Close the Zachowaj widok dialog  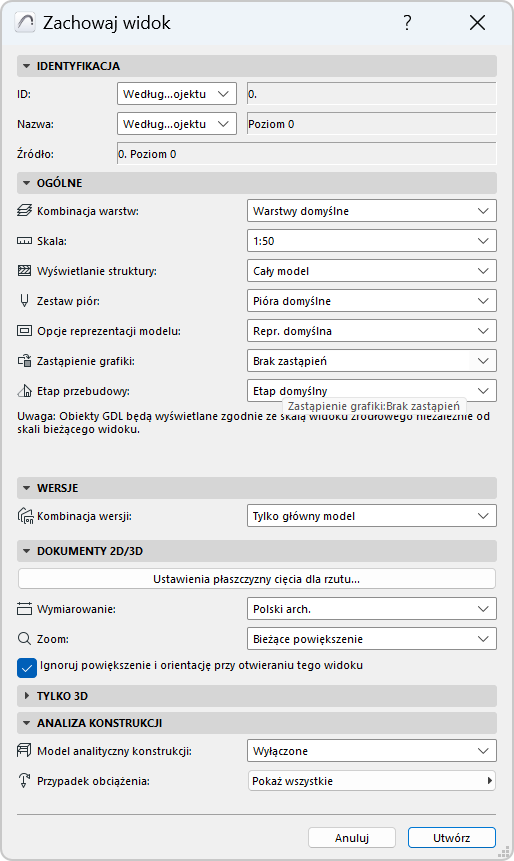pyautogui.click(x=477, y=23)
